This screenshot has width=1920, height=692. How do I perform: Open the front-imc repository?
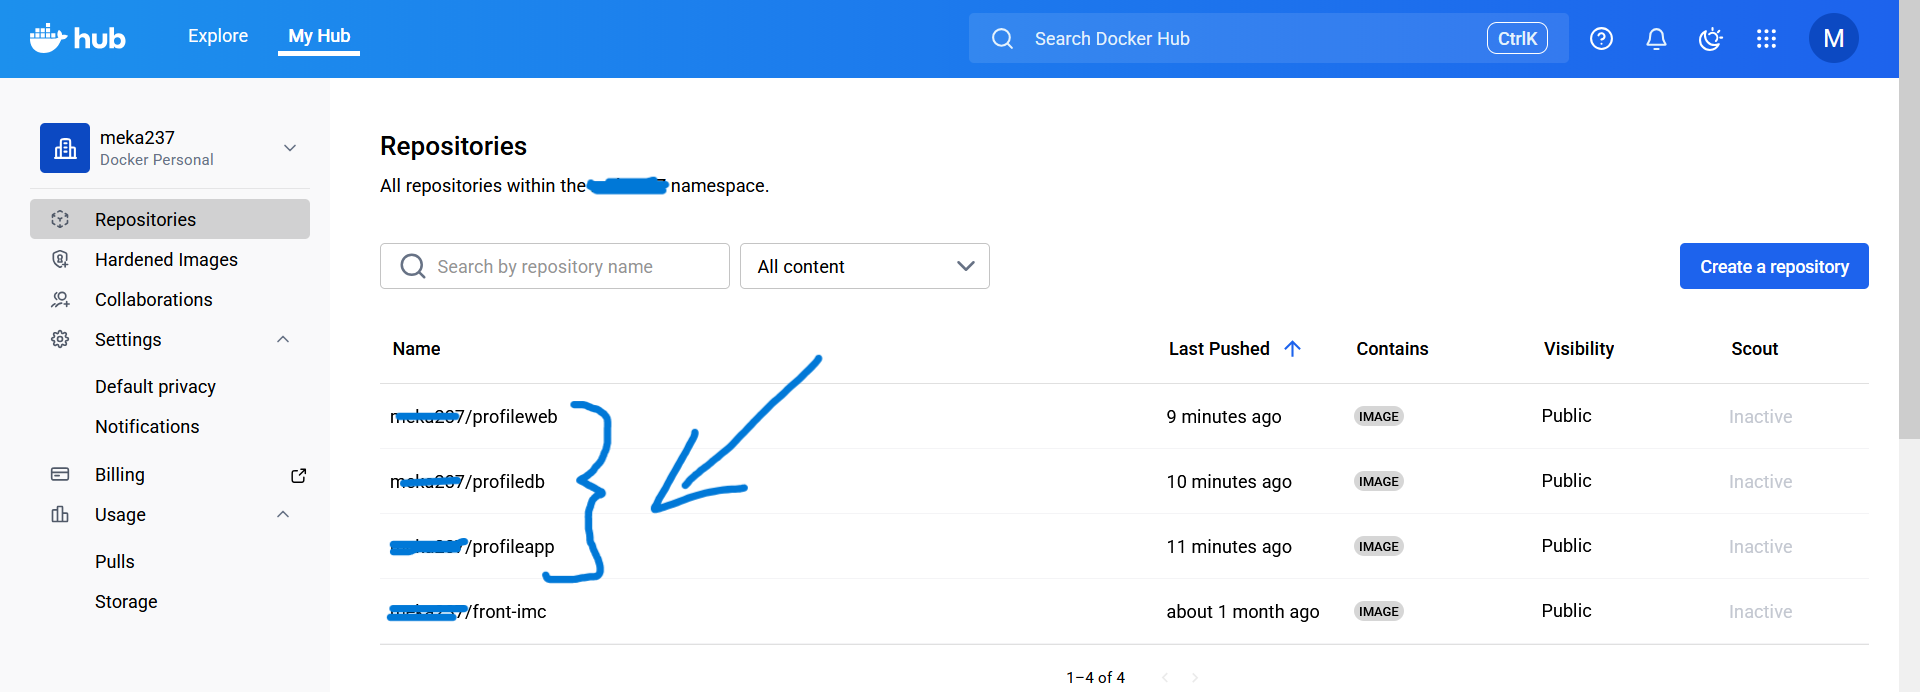[x=468, y=612]
